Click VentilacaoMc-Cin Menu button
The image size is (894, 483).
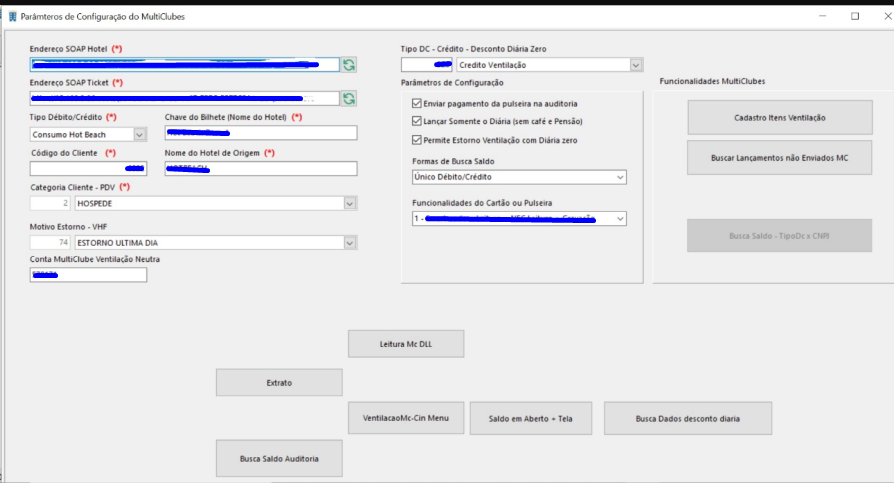click(406, 418)
